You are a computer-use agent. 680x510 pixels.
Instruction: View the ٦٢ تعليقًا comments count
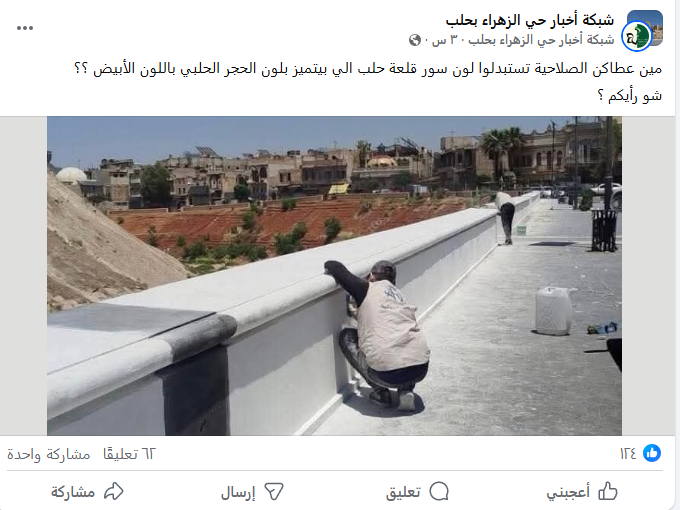pyautogui.click(x=129, y=454)
